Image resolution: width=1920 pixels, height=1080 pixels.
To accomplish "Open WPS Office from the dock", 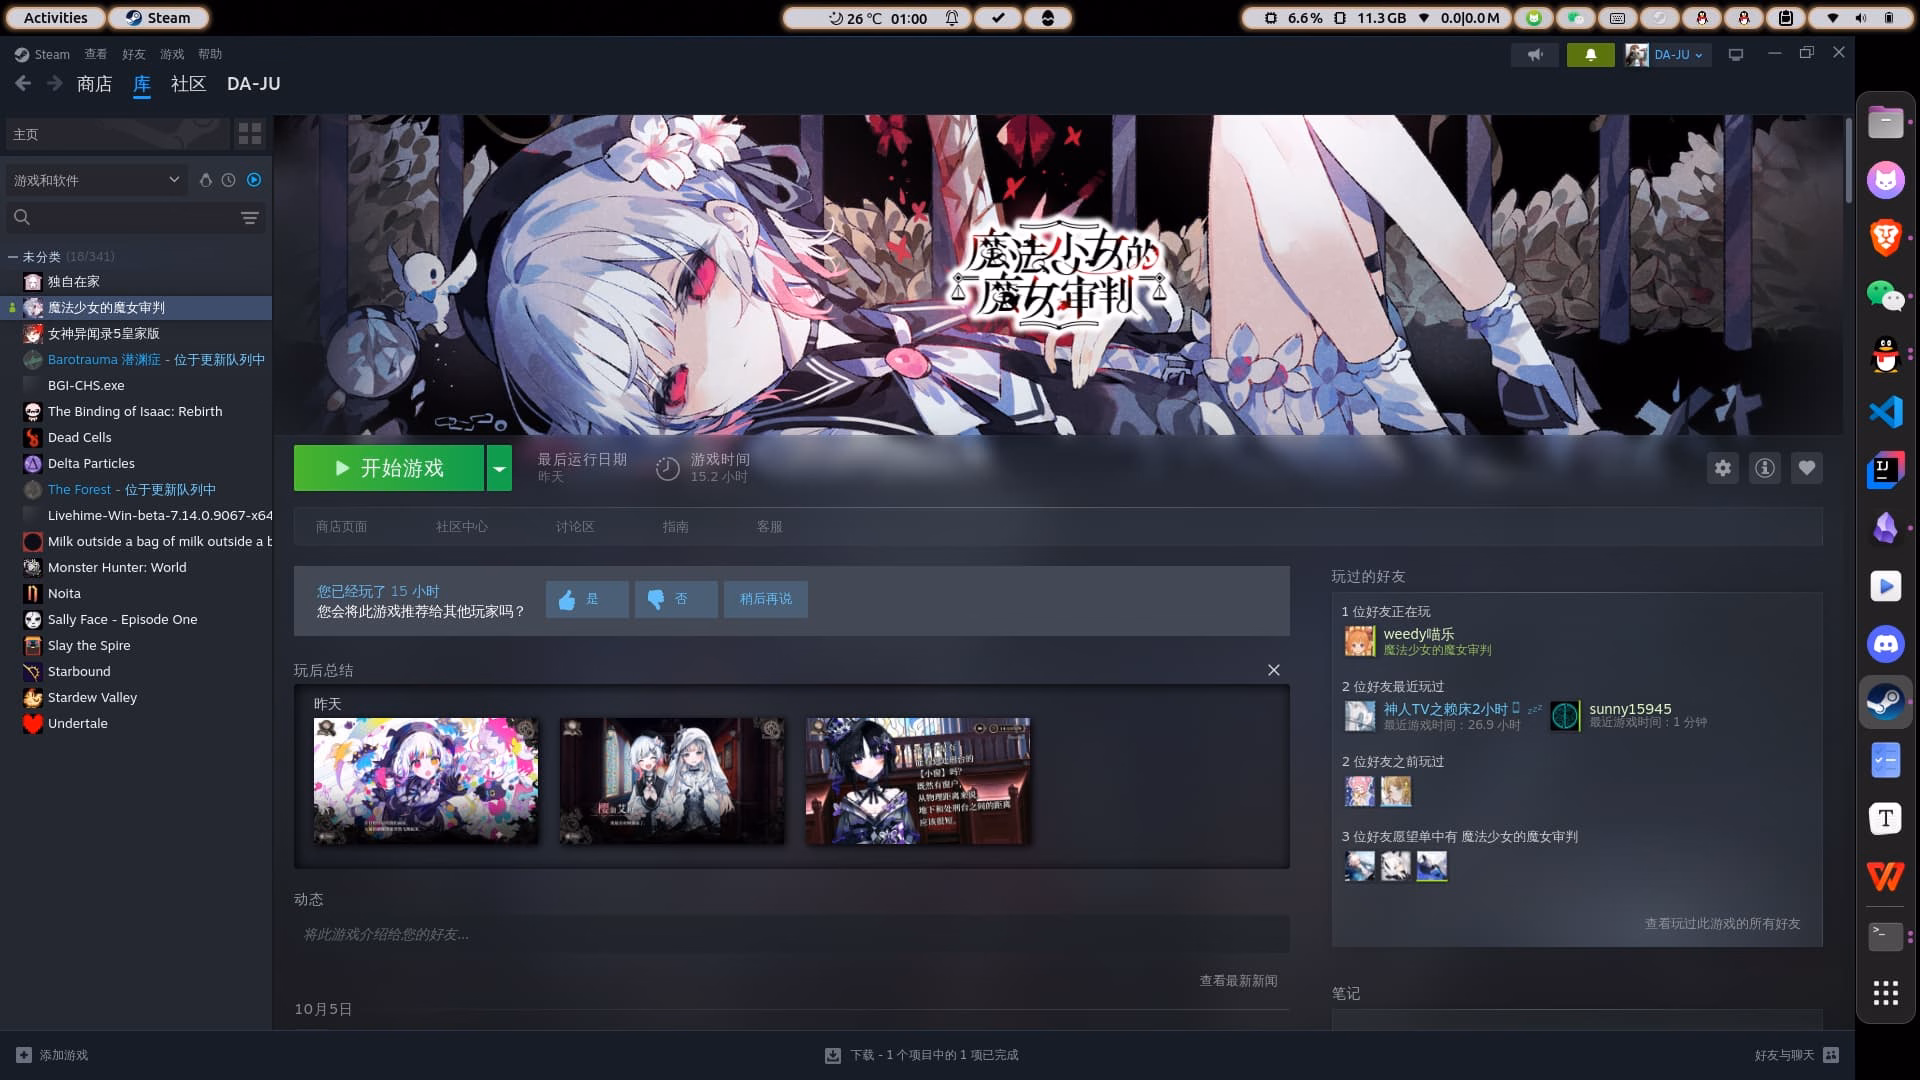I will tap(1885, 877).
